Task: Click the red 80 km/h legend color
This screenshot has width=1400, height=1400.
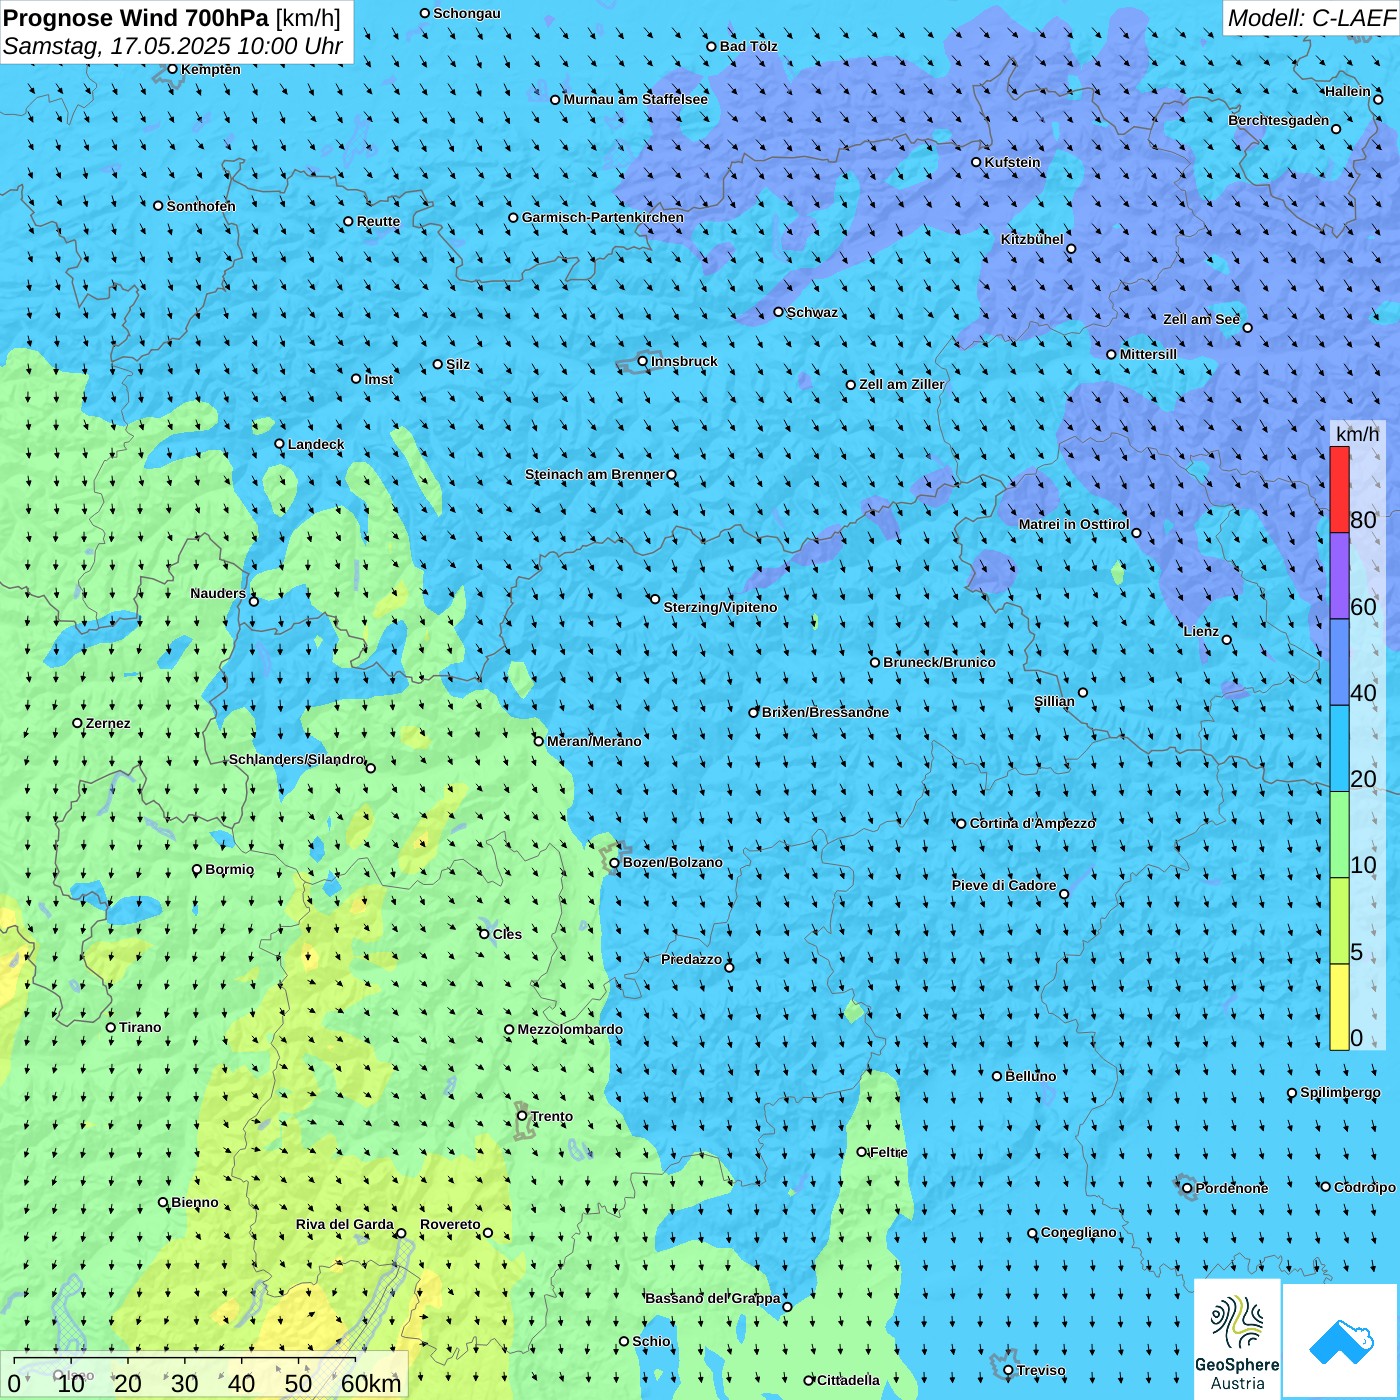Action: click(x=1339, y=489)
